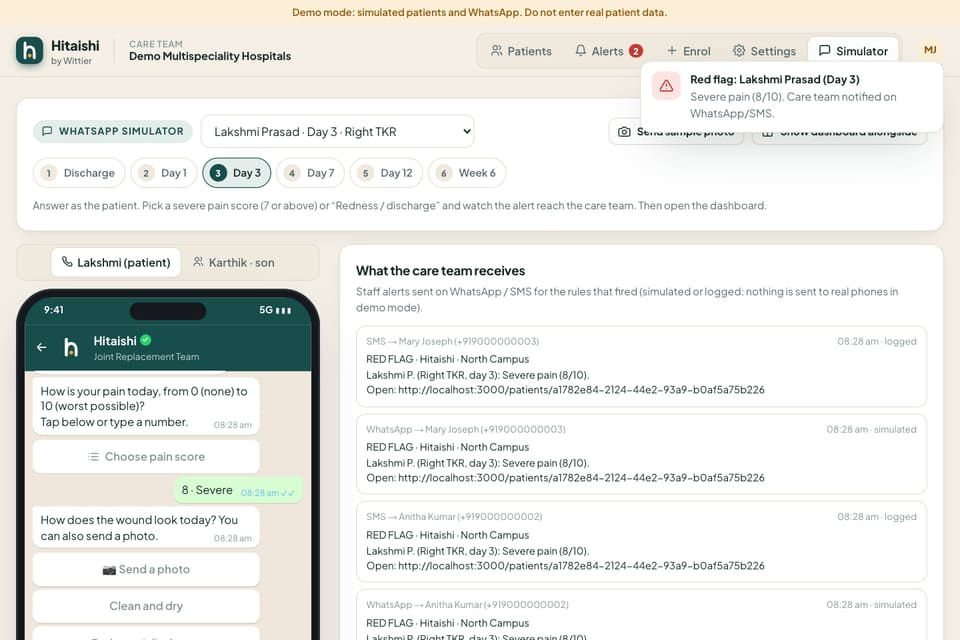
Task: Click the What the care team receives heading
Action: [441, 271]
